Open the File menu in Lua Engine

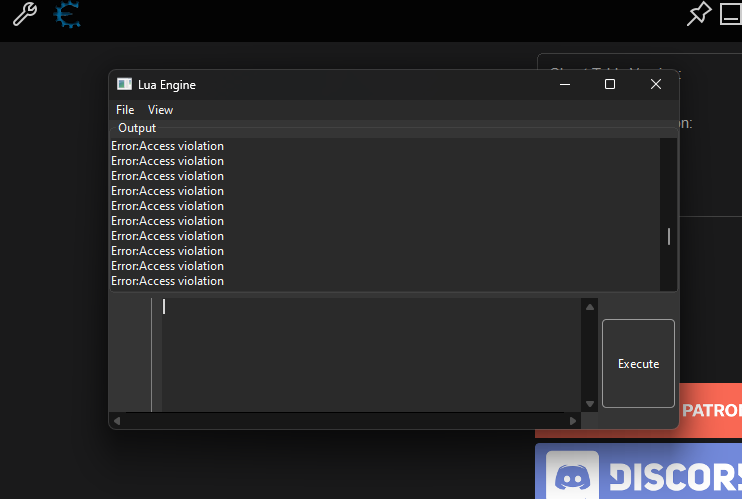125,110
